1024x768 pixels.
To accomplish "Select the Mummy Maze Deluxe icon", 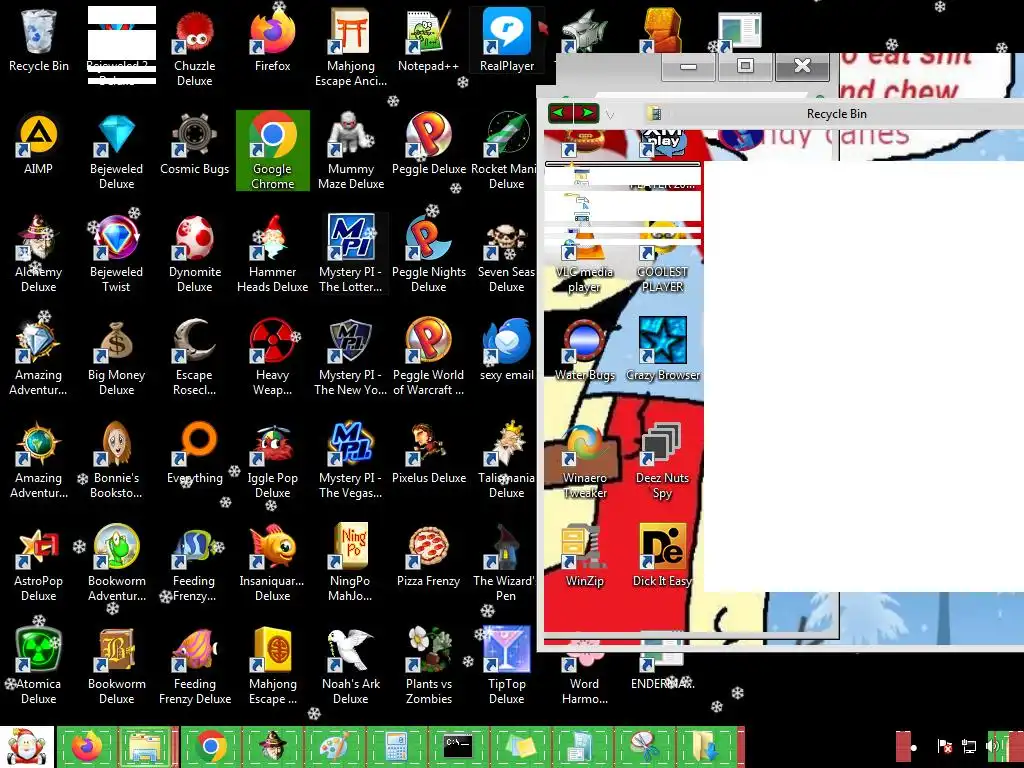I will [x=351, y=151].
